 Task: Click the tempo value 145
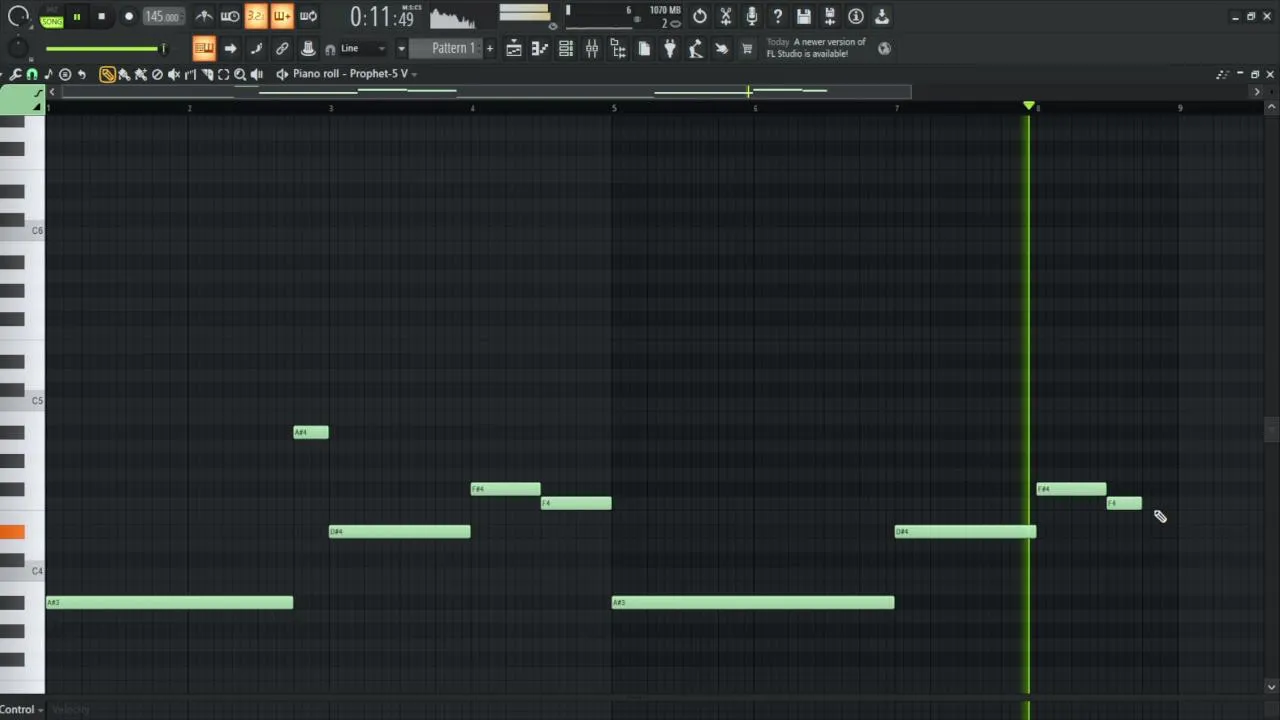coord(162,16)
